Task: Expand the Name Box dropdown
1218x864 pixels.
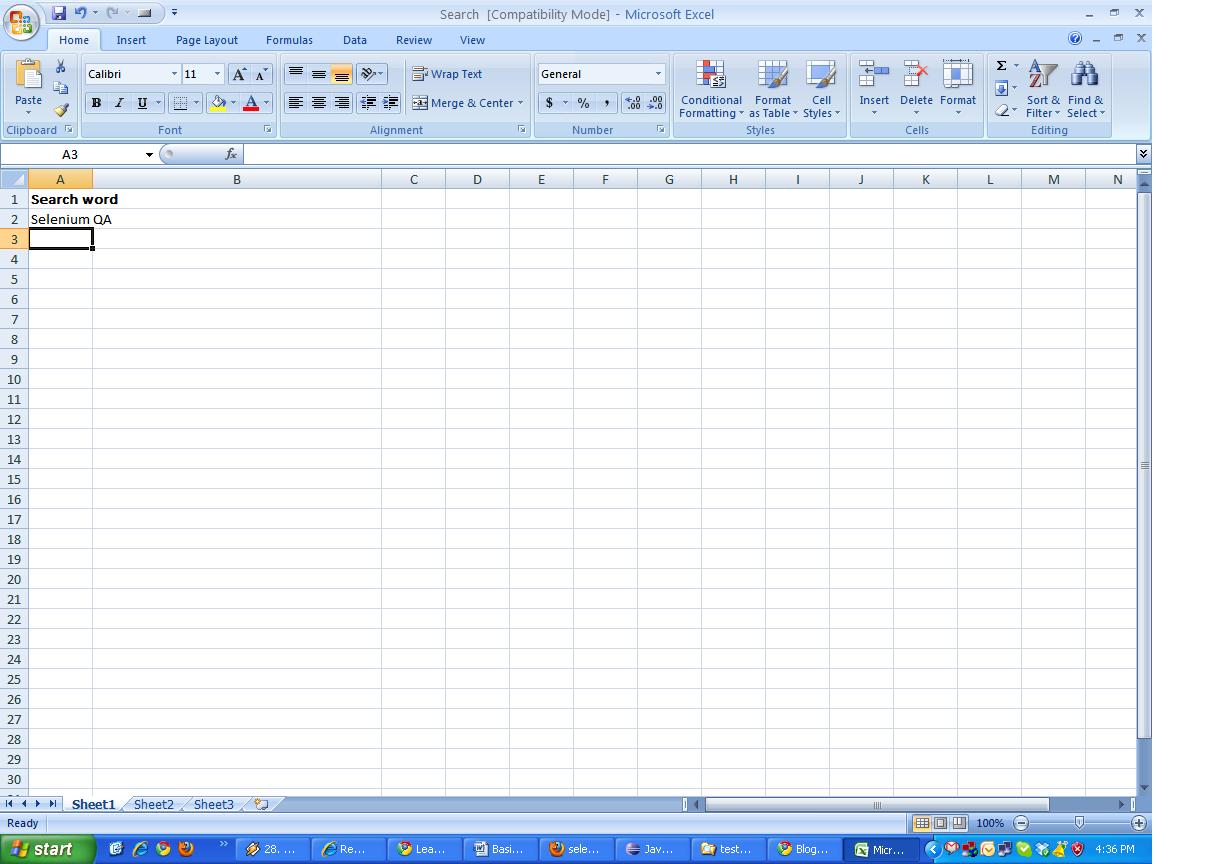Action: (x=149, y=154)
